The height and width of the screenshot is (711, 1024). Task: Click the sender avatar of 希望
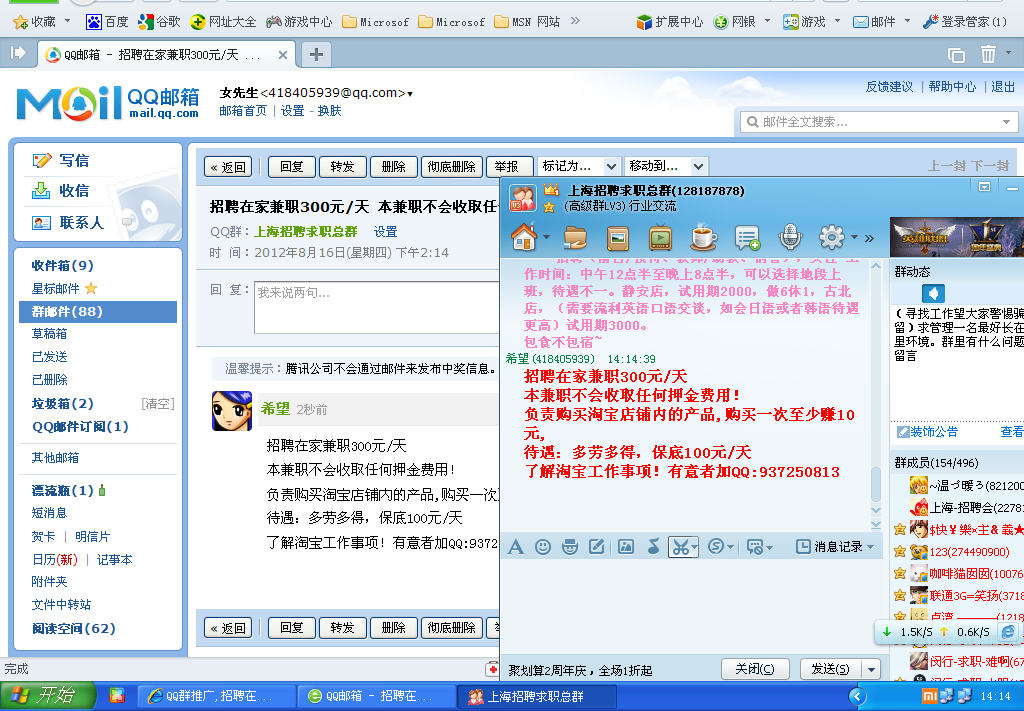pos(232,411)
